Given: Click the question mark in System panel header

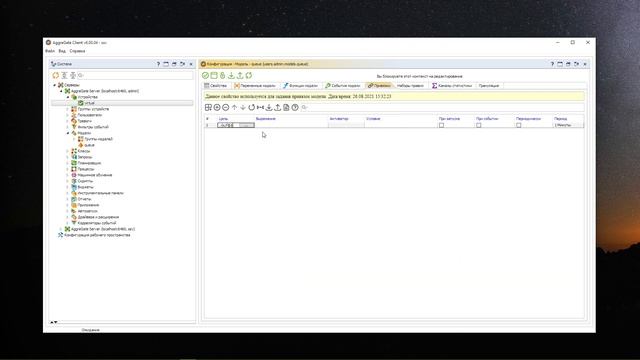Looking at the screenshot, I should click(158, 64).
